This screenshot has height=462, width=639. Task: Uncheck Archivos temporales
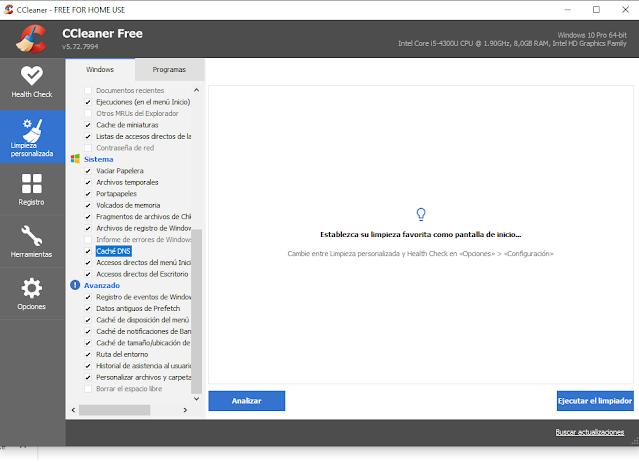click(88, 182)
